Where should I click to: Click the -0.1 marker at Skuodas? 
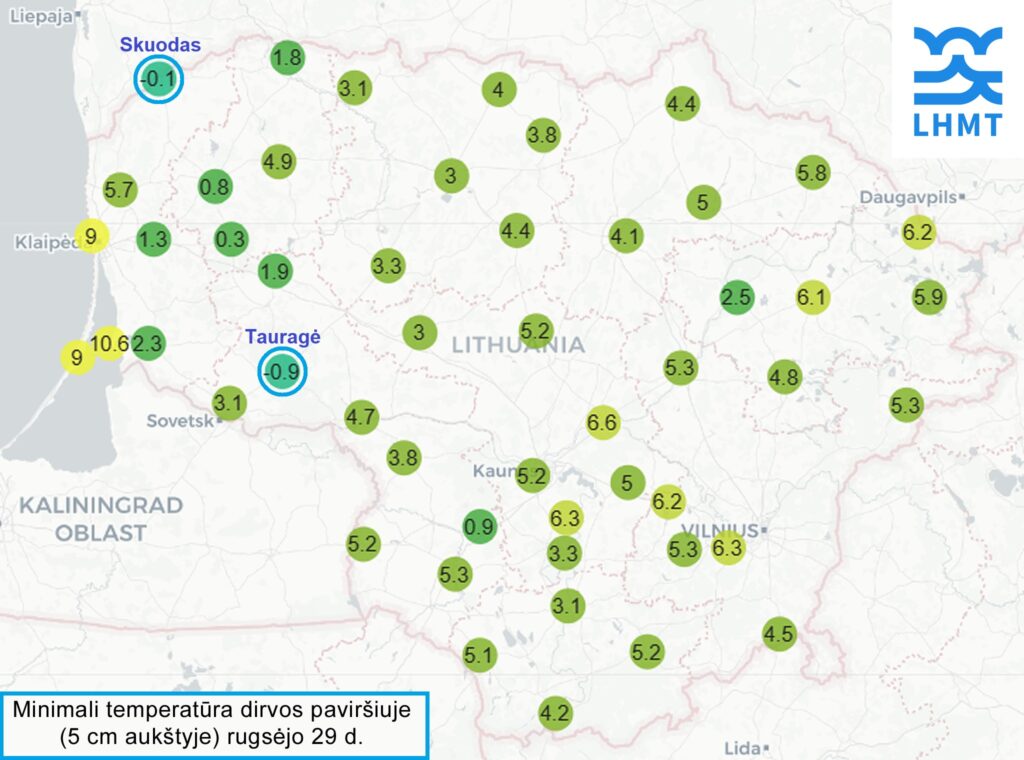160,80
